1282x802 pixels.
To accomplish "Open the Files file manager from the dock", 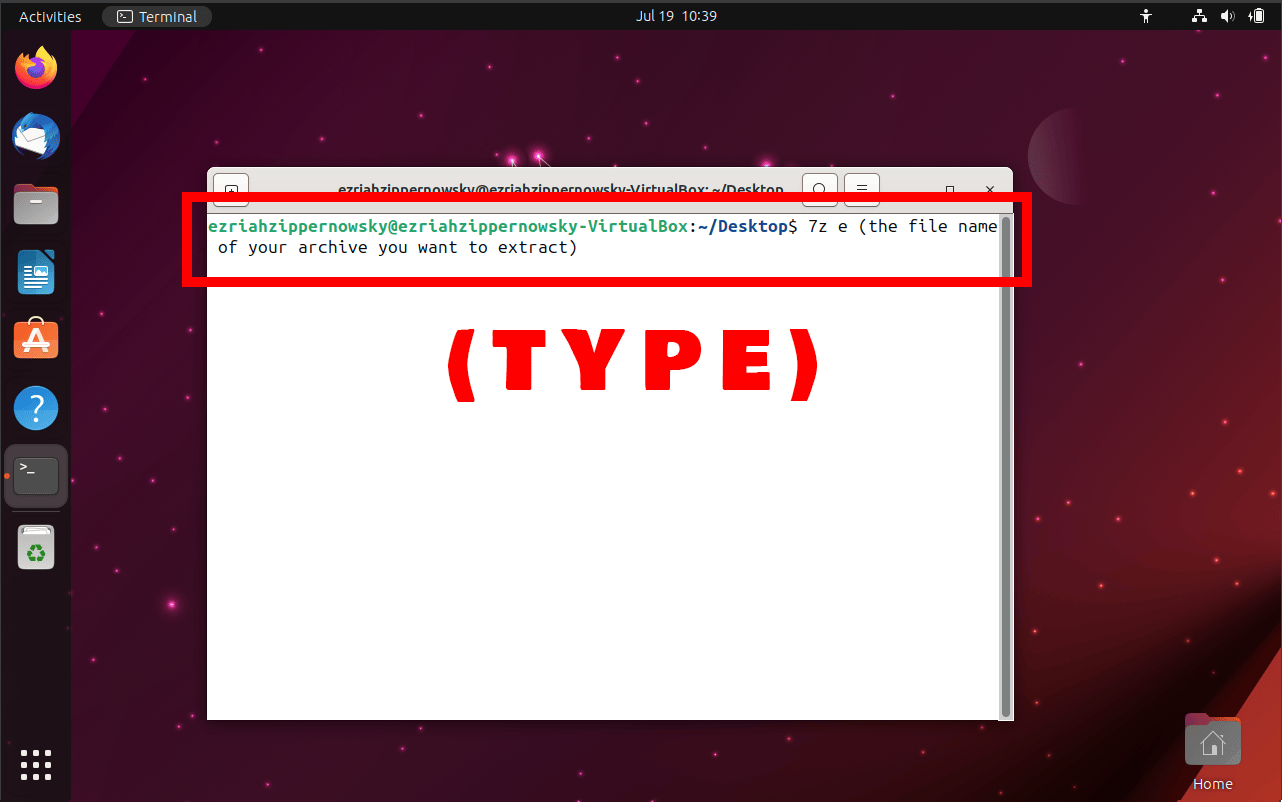I will pyautogui.click(x=36, y=204).
